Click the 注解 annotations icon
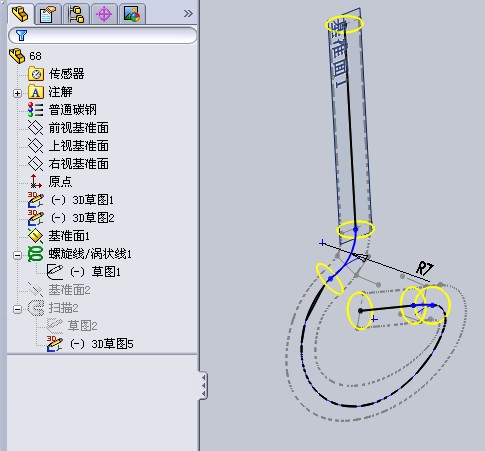Screen dimensions: 485x451 (x=36, y=92)
